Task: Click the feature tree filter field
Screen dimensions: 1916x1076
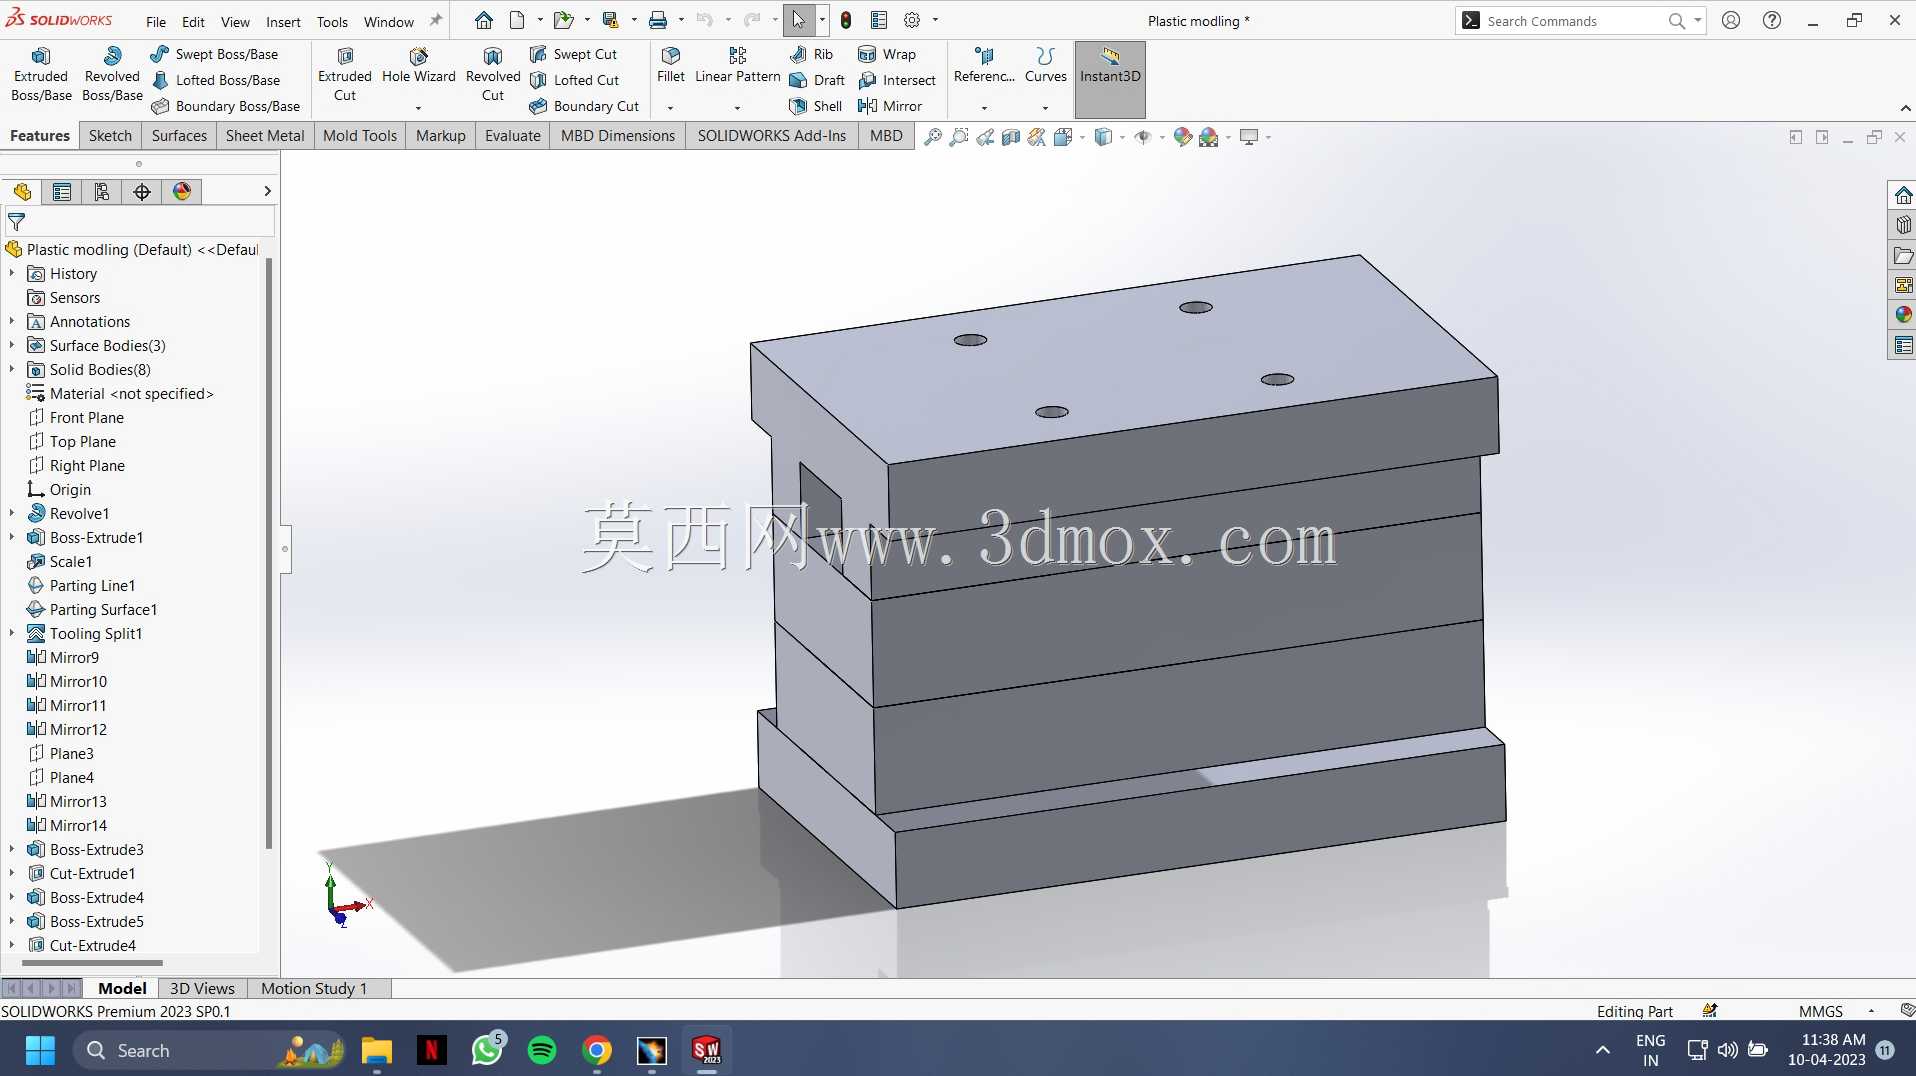Action: [140, 221]
